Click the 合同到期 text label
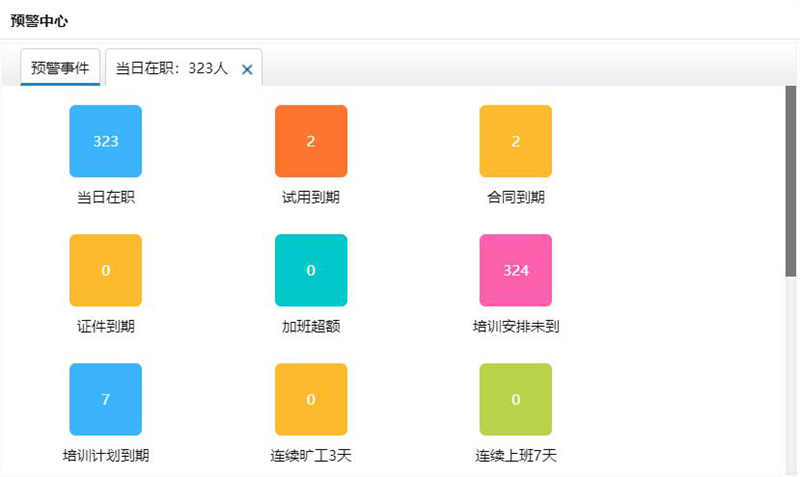 (516, 197)
